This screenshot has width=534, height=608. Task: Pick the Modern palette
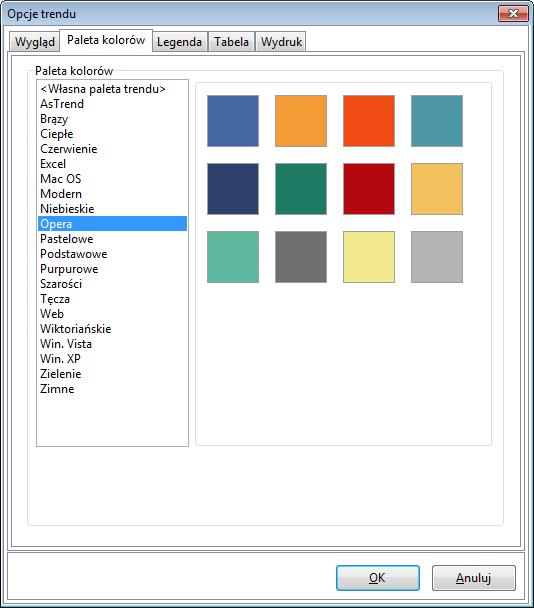[112, 194]
